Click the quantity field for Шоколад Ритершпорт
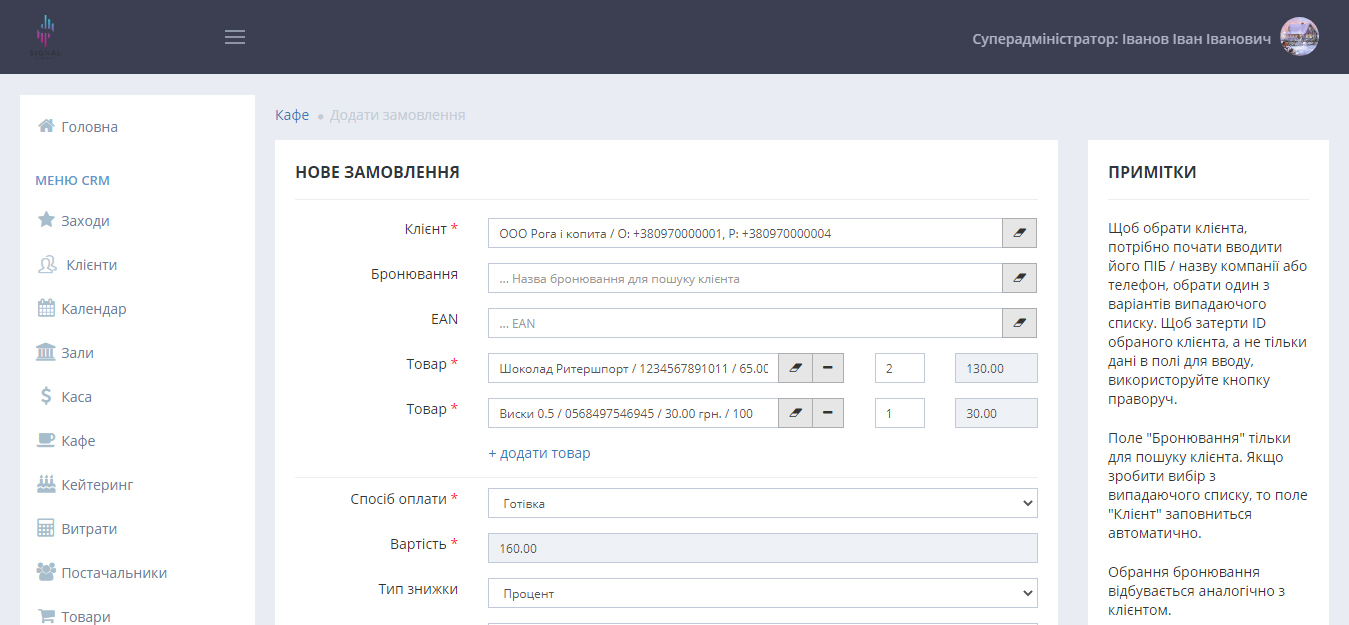 coord(899,368)
